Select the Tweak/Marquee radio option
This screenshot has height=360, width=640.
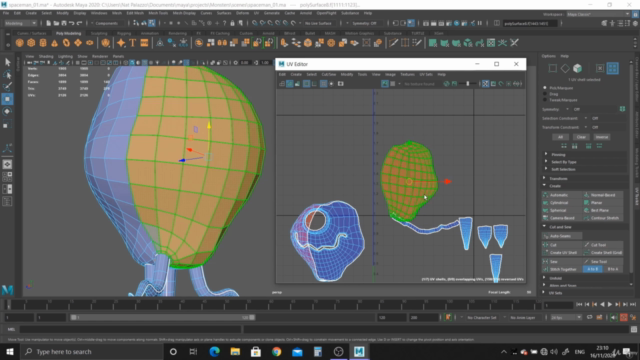click(545, 100)
